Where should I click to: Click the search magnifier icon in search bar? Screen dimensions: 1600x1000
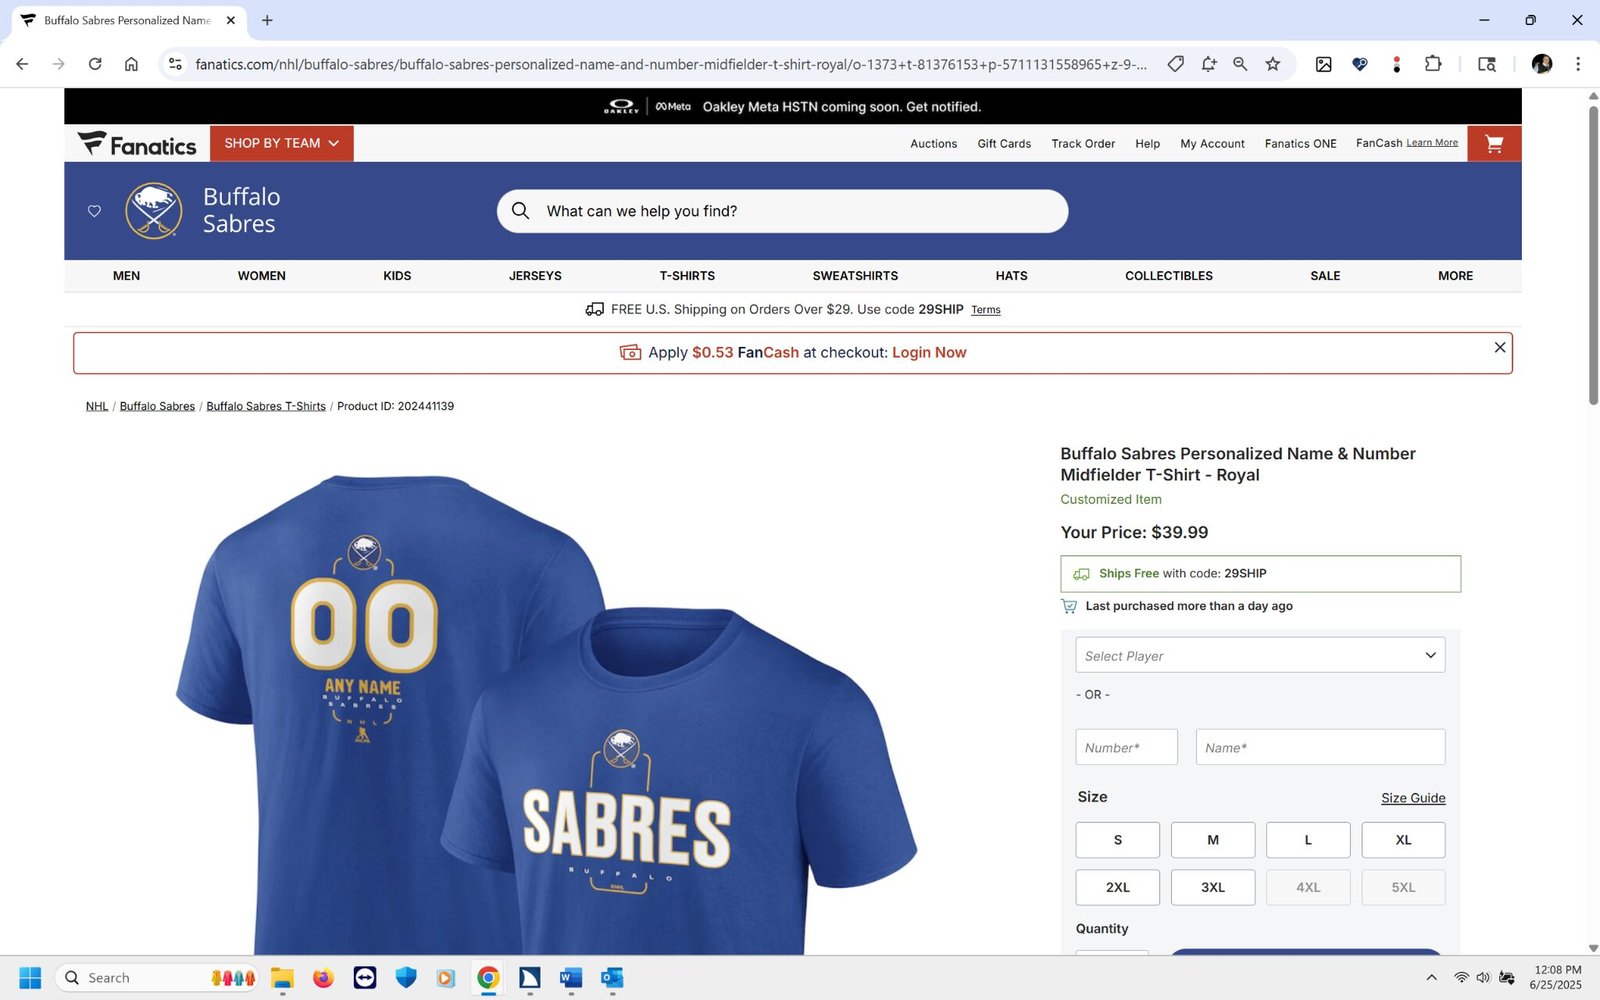coord(520,211)
